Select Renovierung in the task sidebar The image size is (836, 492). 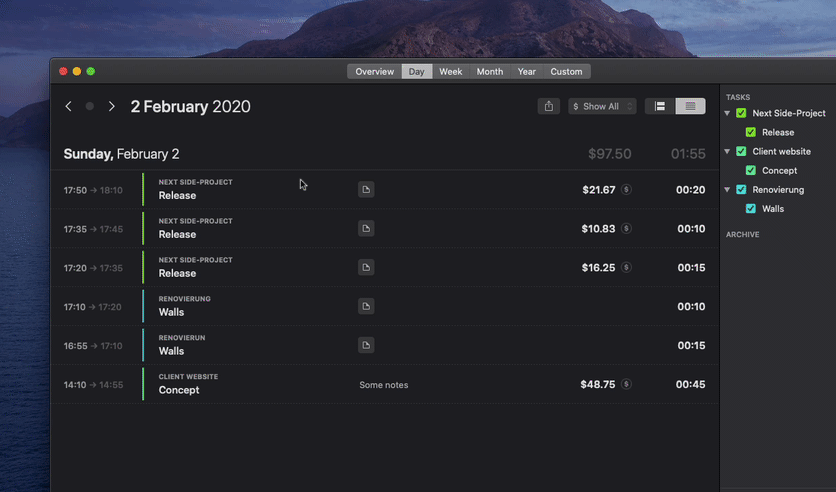(778, 190)
